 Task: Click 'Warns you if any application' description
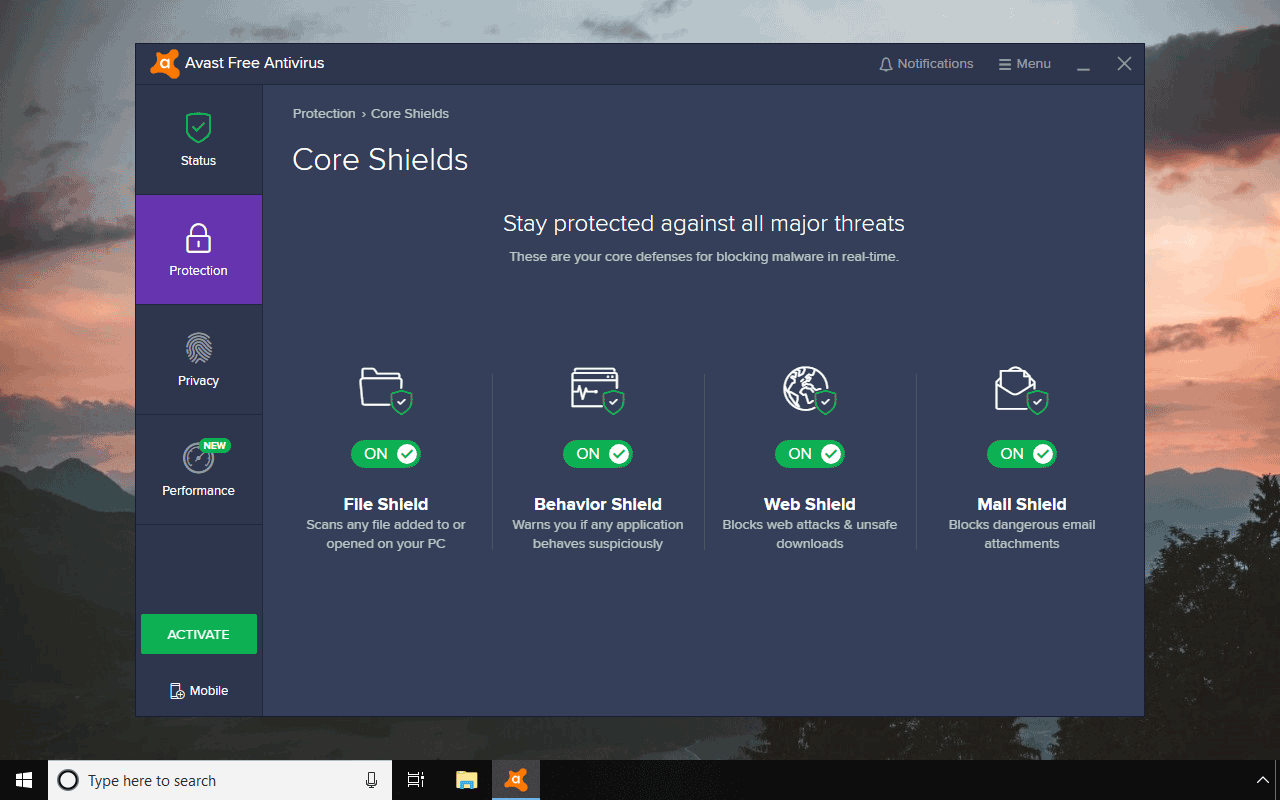click(x=598, y=525)
